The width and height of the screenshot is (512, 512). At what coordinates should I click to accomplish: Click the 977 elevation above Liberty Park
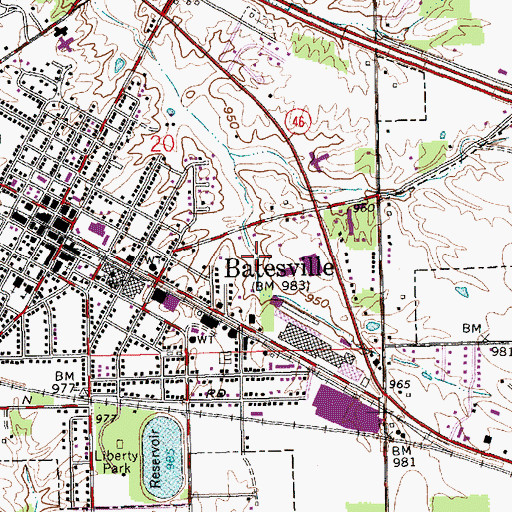coord(107,419)
